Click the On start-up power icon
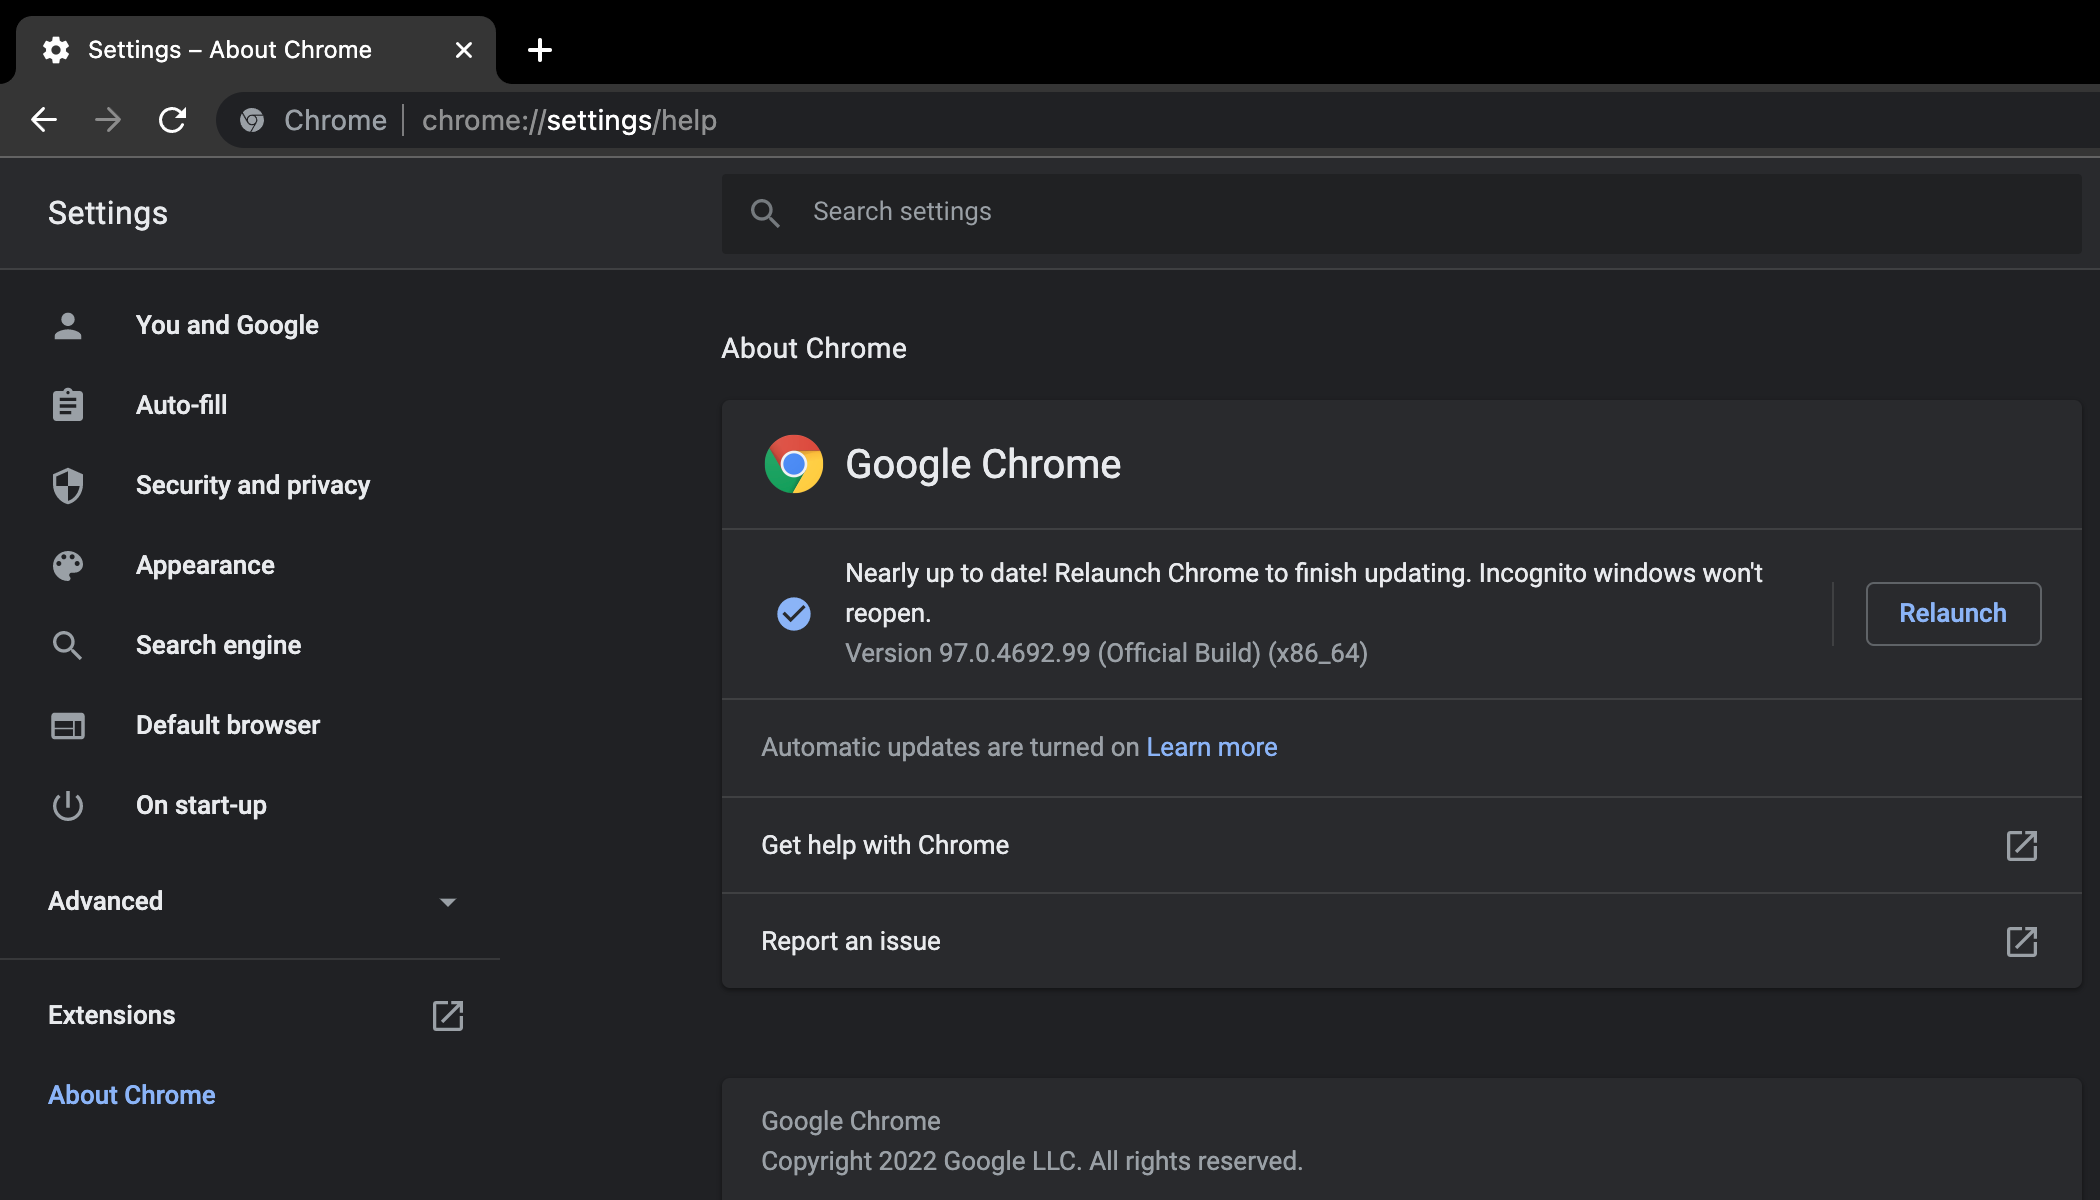 tap(66, 805)
